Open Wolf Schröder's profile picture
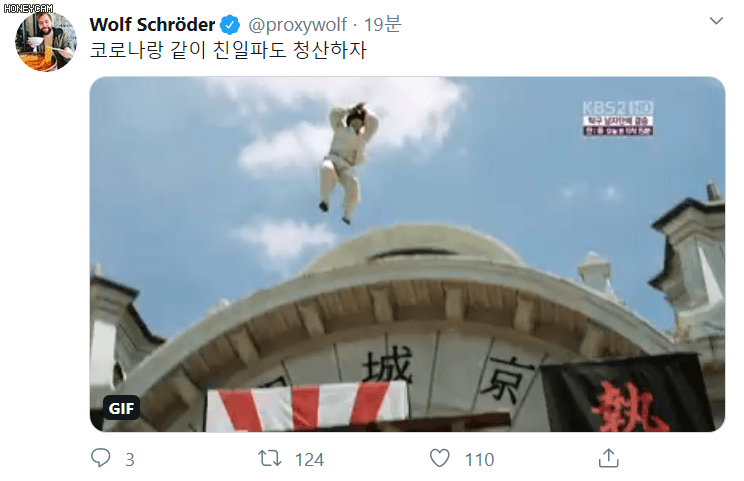The width and height of the screenshot is (744, 481). (46, 41)
